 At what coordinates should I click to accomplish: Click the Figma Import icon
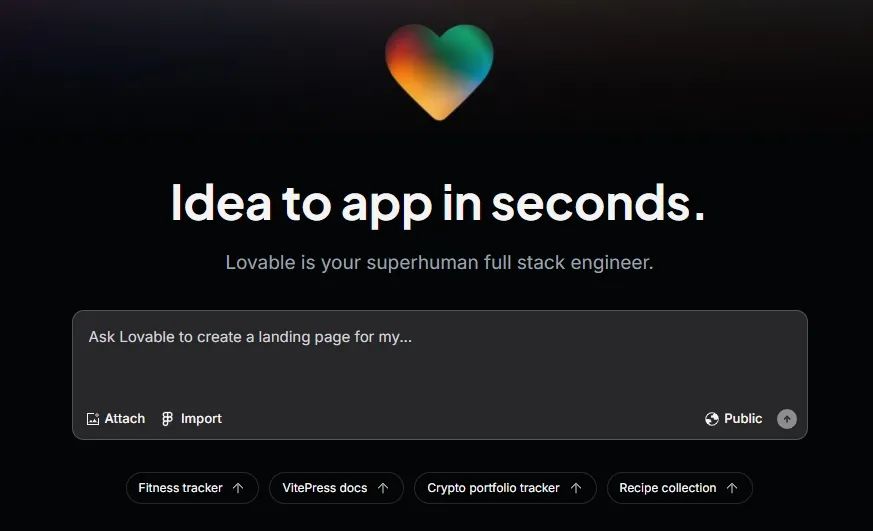(168, 419)
